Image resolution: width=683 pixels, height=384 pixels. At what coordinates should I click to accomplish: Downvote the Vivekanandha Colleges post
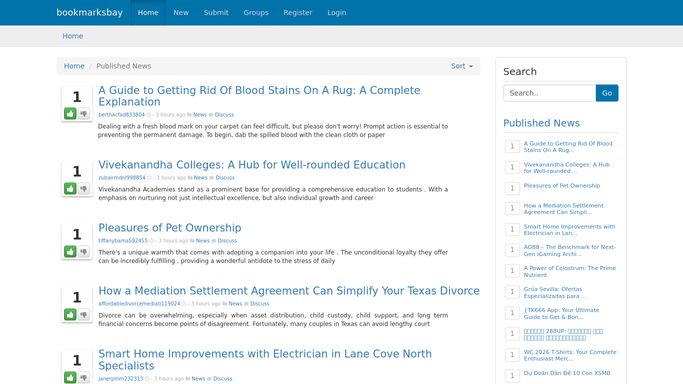pyautogui.click(x=84, y=189)
